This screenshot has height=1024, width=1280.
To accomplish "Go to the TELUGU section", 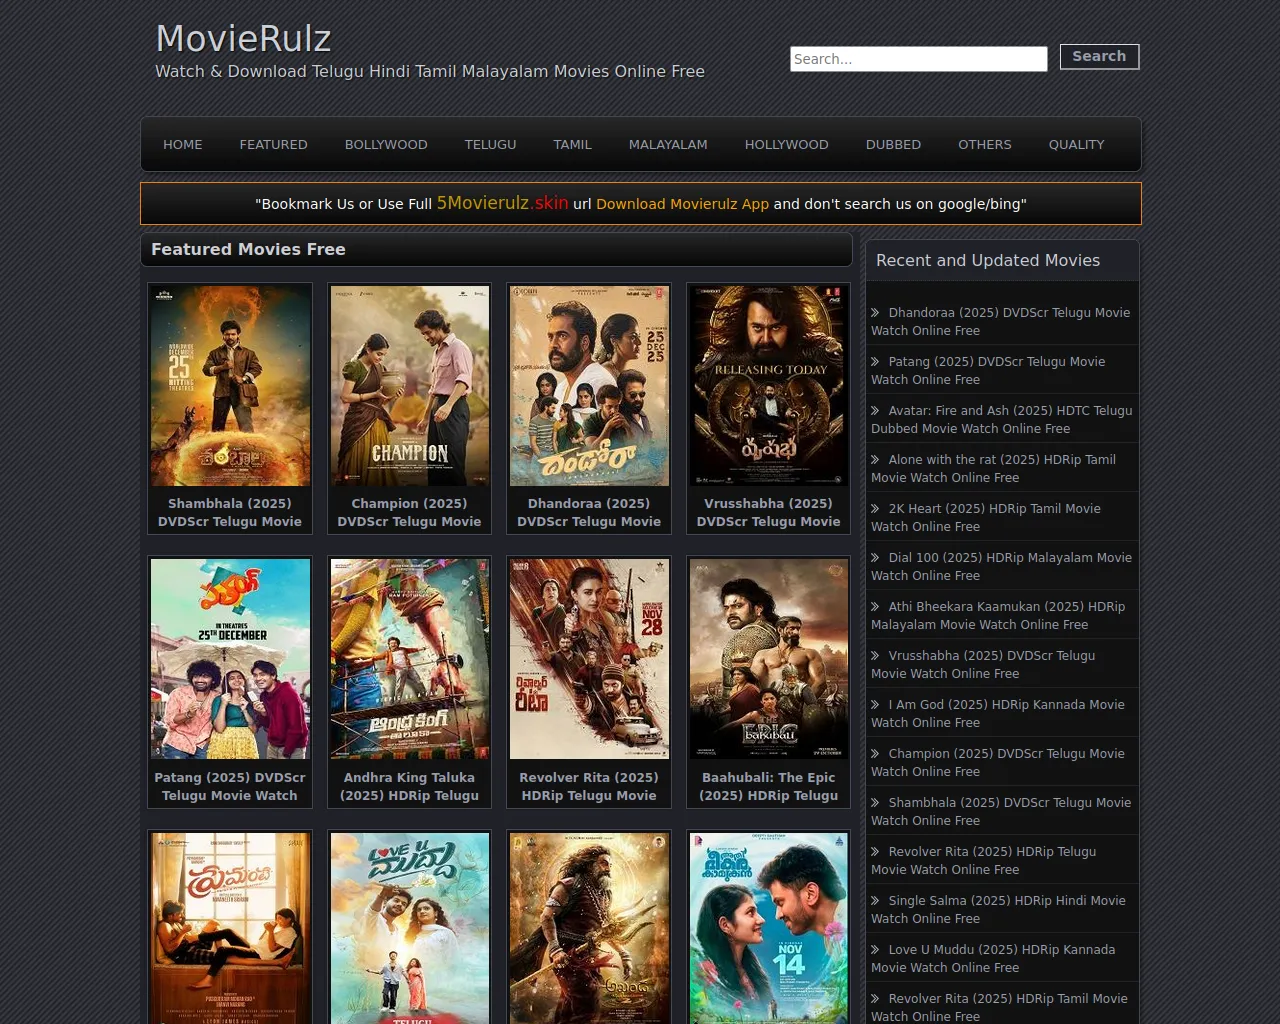I will pyautogui.click(x=490, y=145).
